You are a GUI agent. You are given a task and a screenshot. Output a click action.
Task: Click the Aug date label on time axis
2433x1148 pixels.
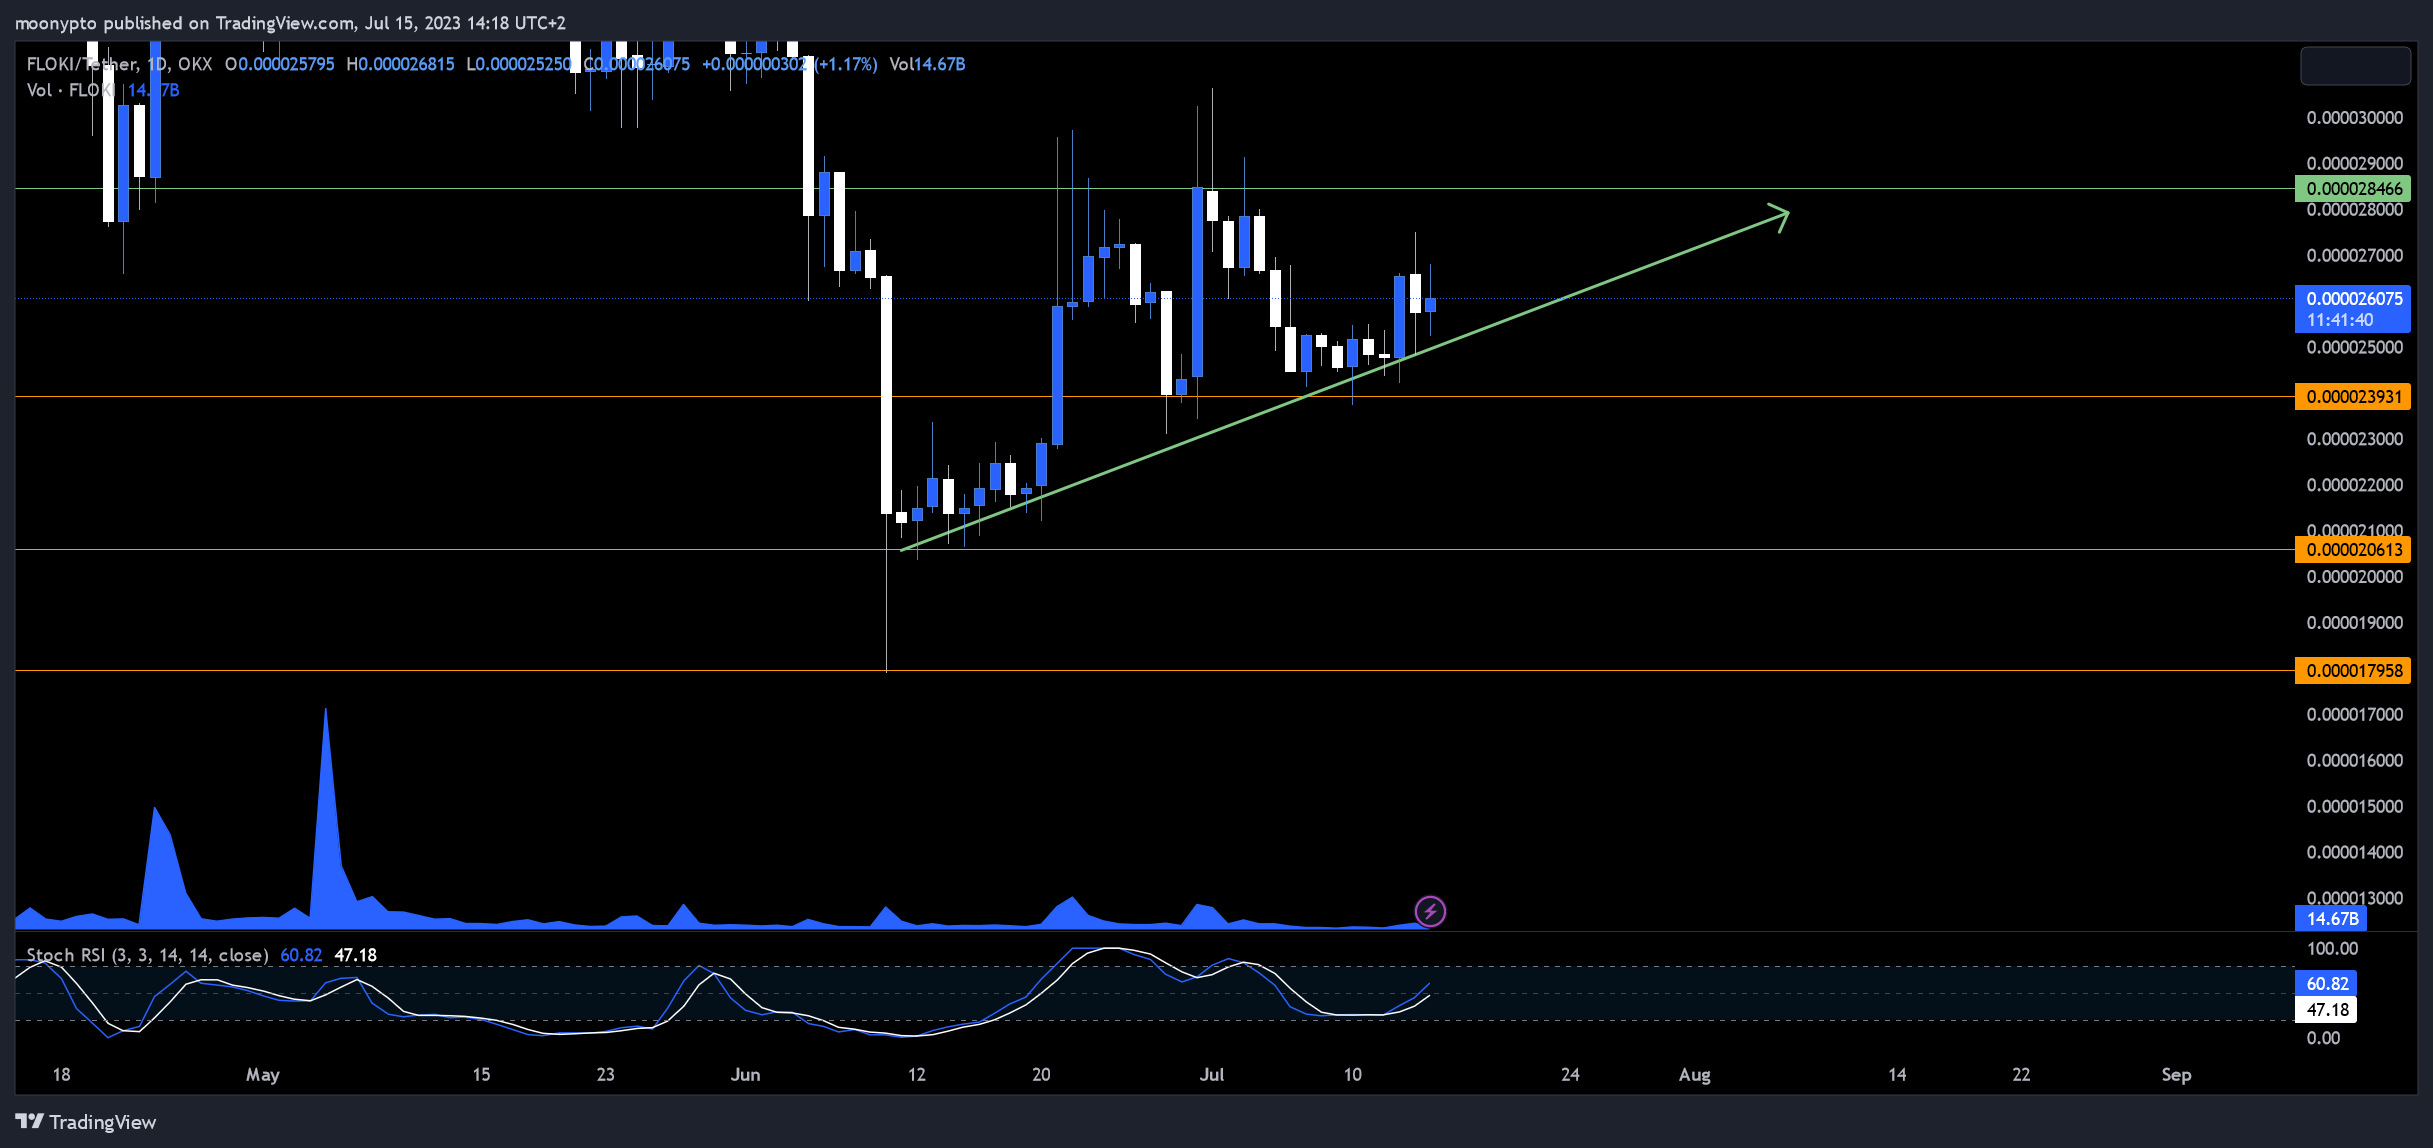click(x=1694, y=1074)
